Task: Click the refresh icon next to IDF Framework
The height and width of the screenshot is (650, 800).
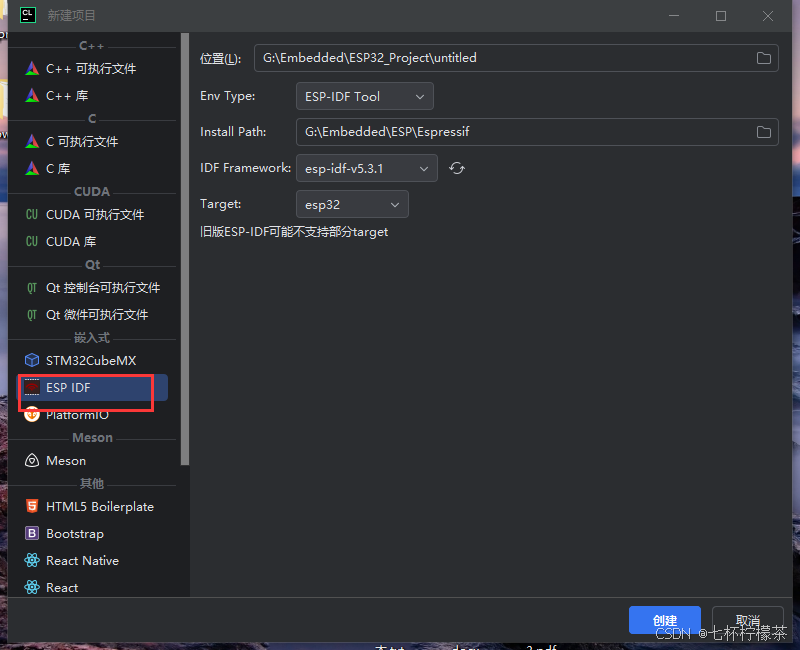Action: point(457,168)
